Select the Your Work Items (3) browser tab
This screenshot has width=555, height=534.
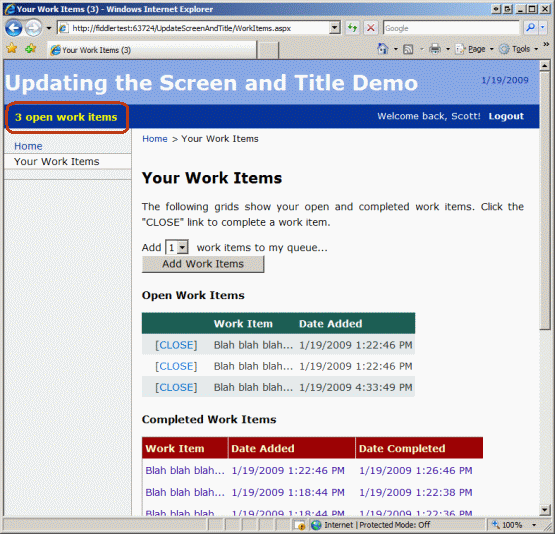[x=152, y=50]
